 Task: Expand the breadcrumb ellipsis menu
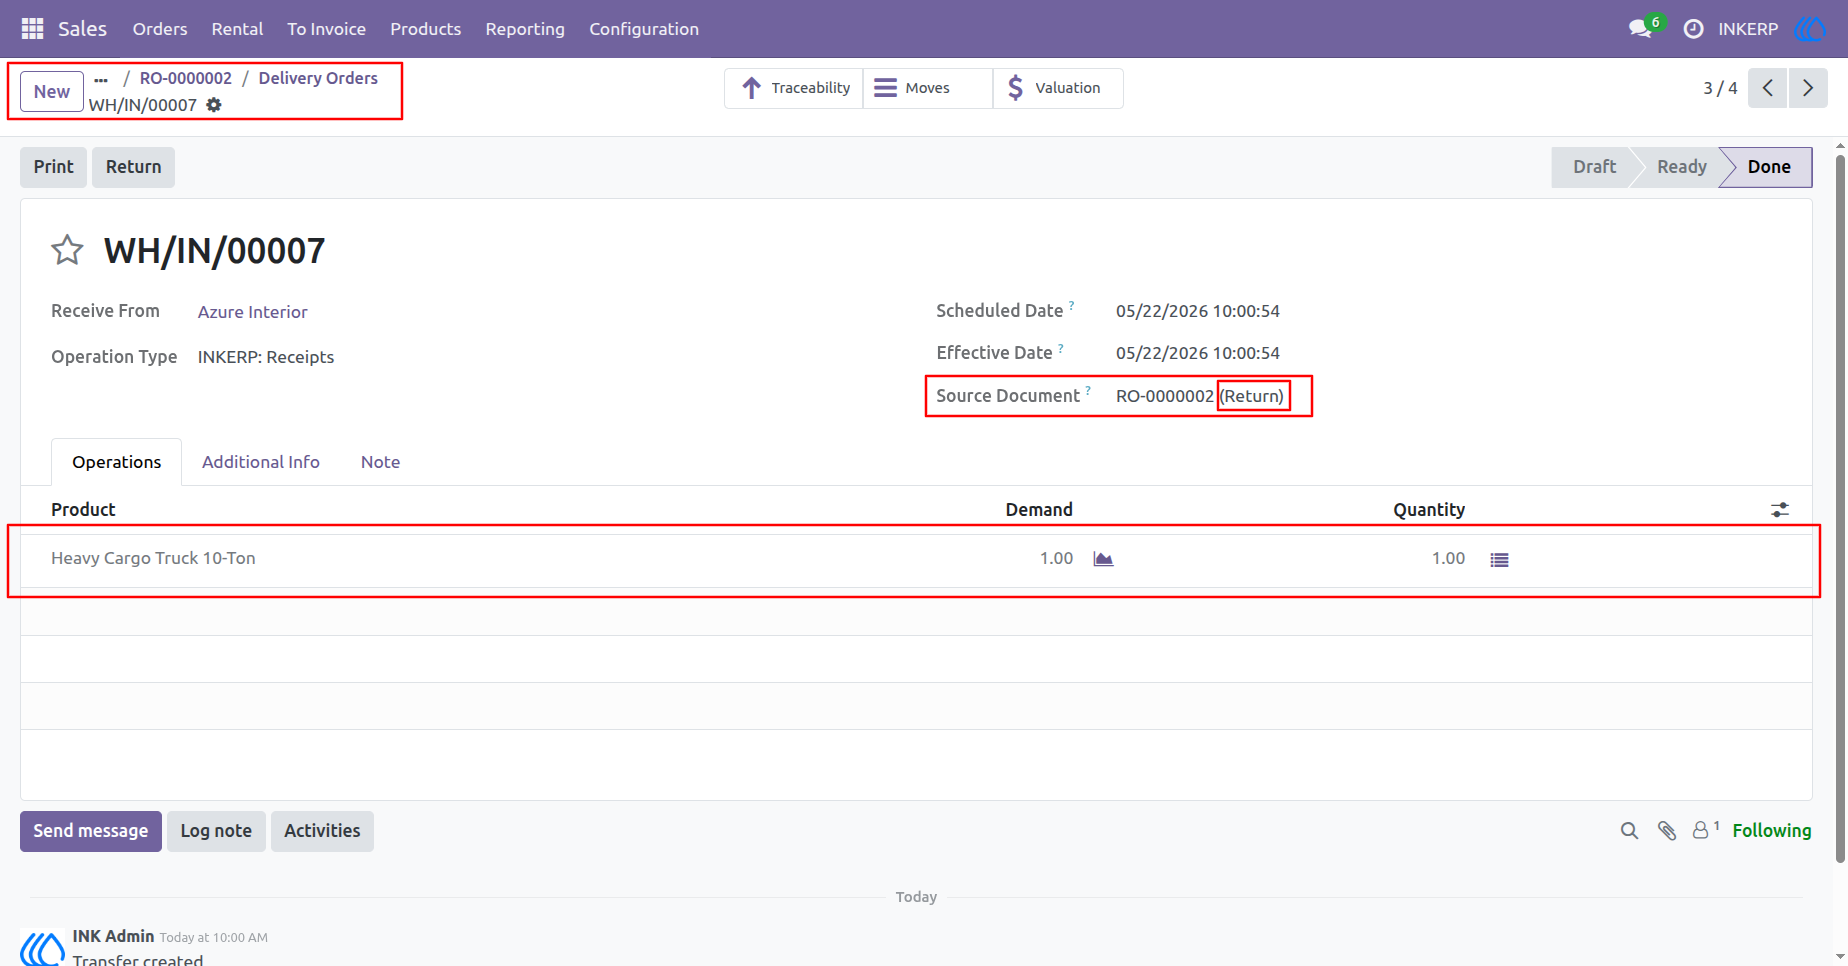click(x=101, y=79)
